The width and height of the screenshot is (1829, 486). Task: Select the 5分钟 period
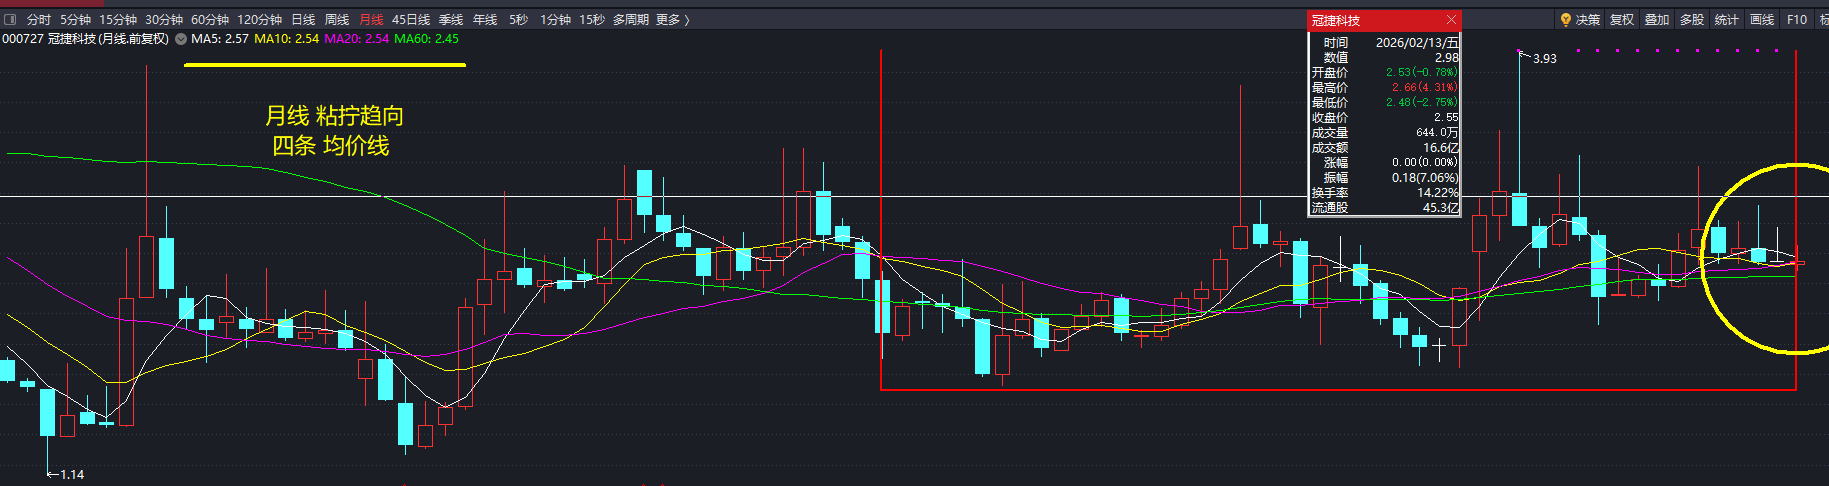(75, 19)
